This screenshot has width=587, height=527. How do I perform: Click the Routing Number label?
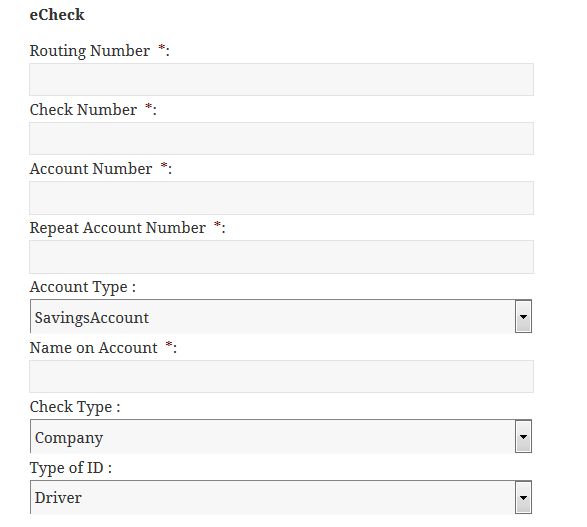point(90,51)
